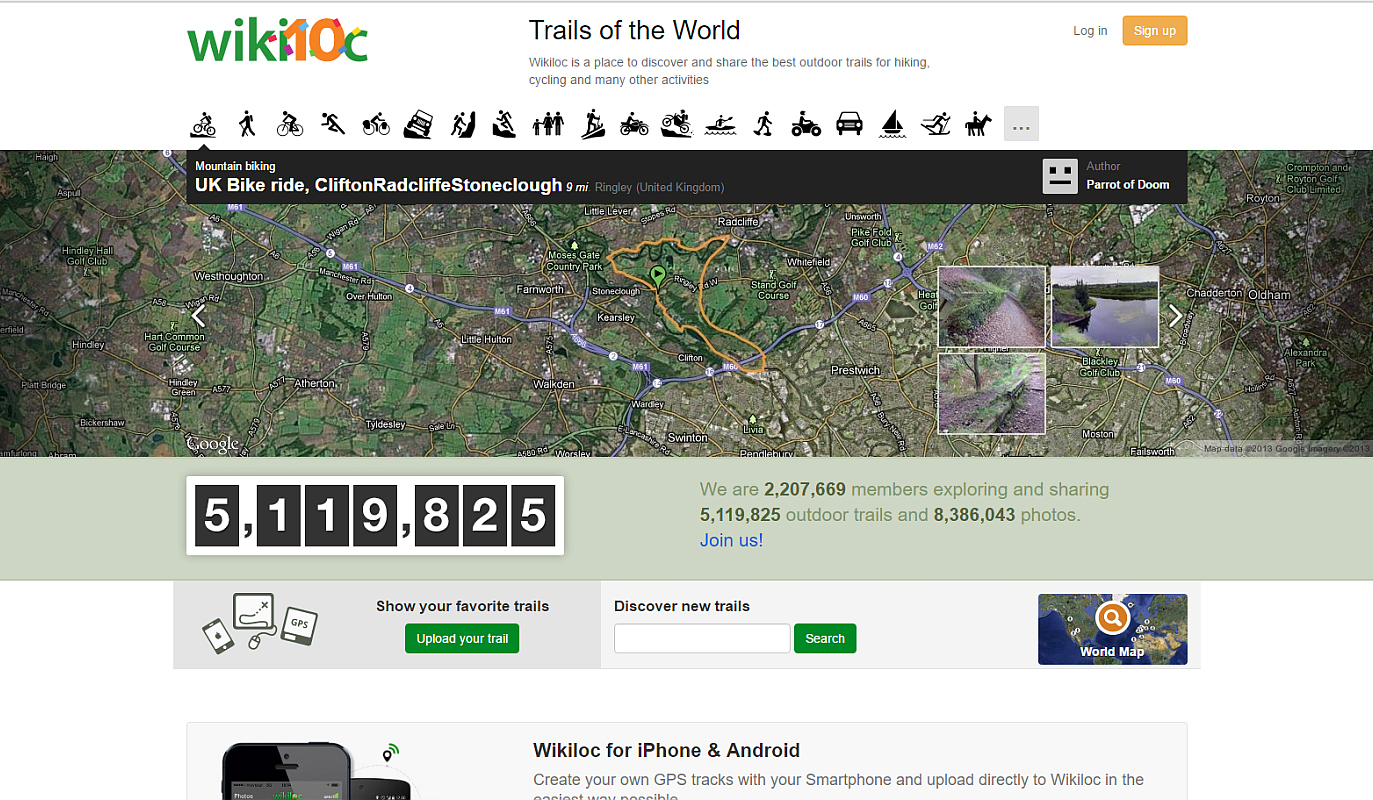The image size is (1373, 800).
Task: Click the Westhoughton label on the map
Action: click(x=228, y=276)
